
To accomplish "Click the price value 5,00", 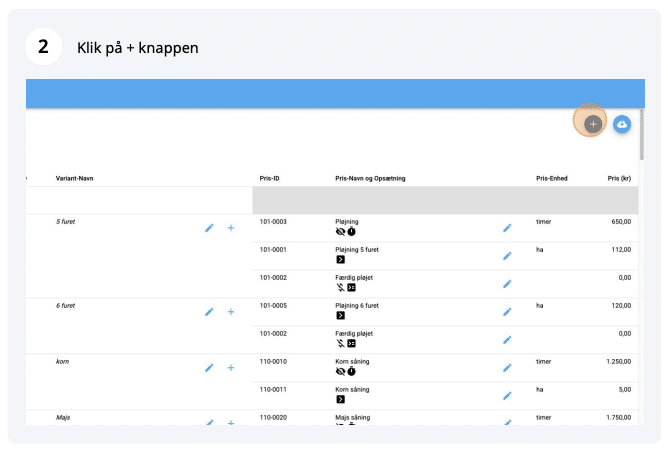I will coord(625,390).
